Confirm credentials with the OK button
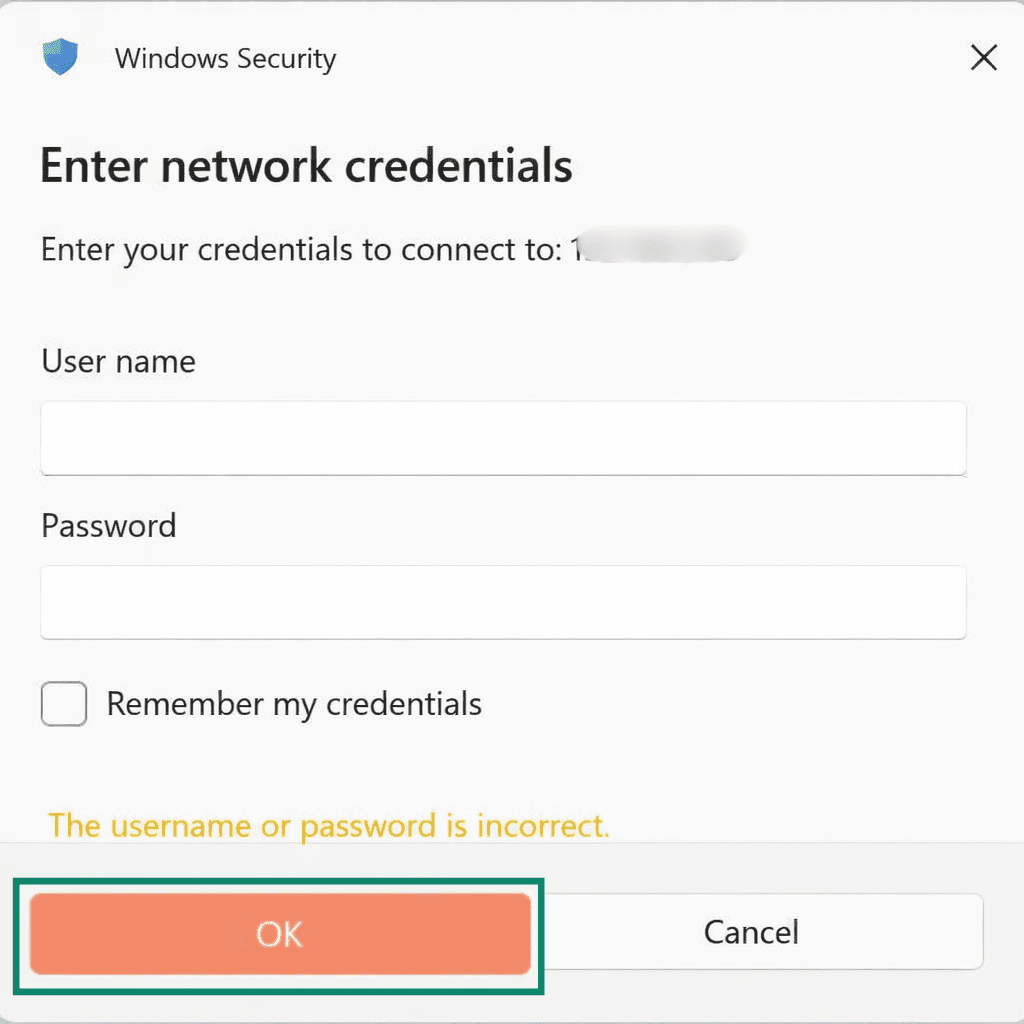This screenshot has height=1024, width=1024. click(280, 933)
